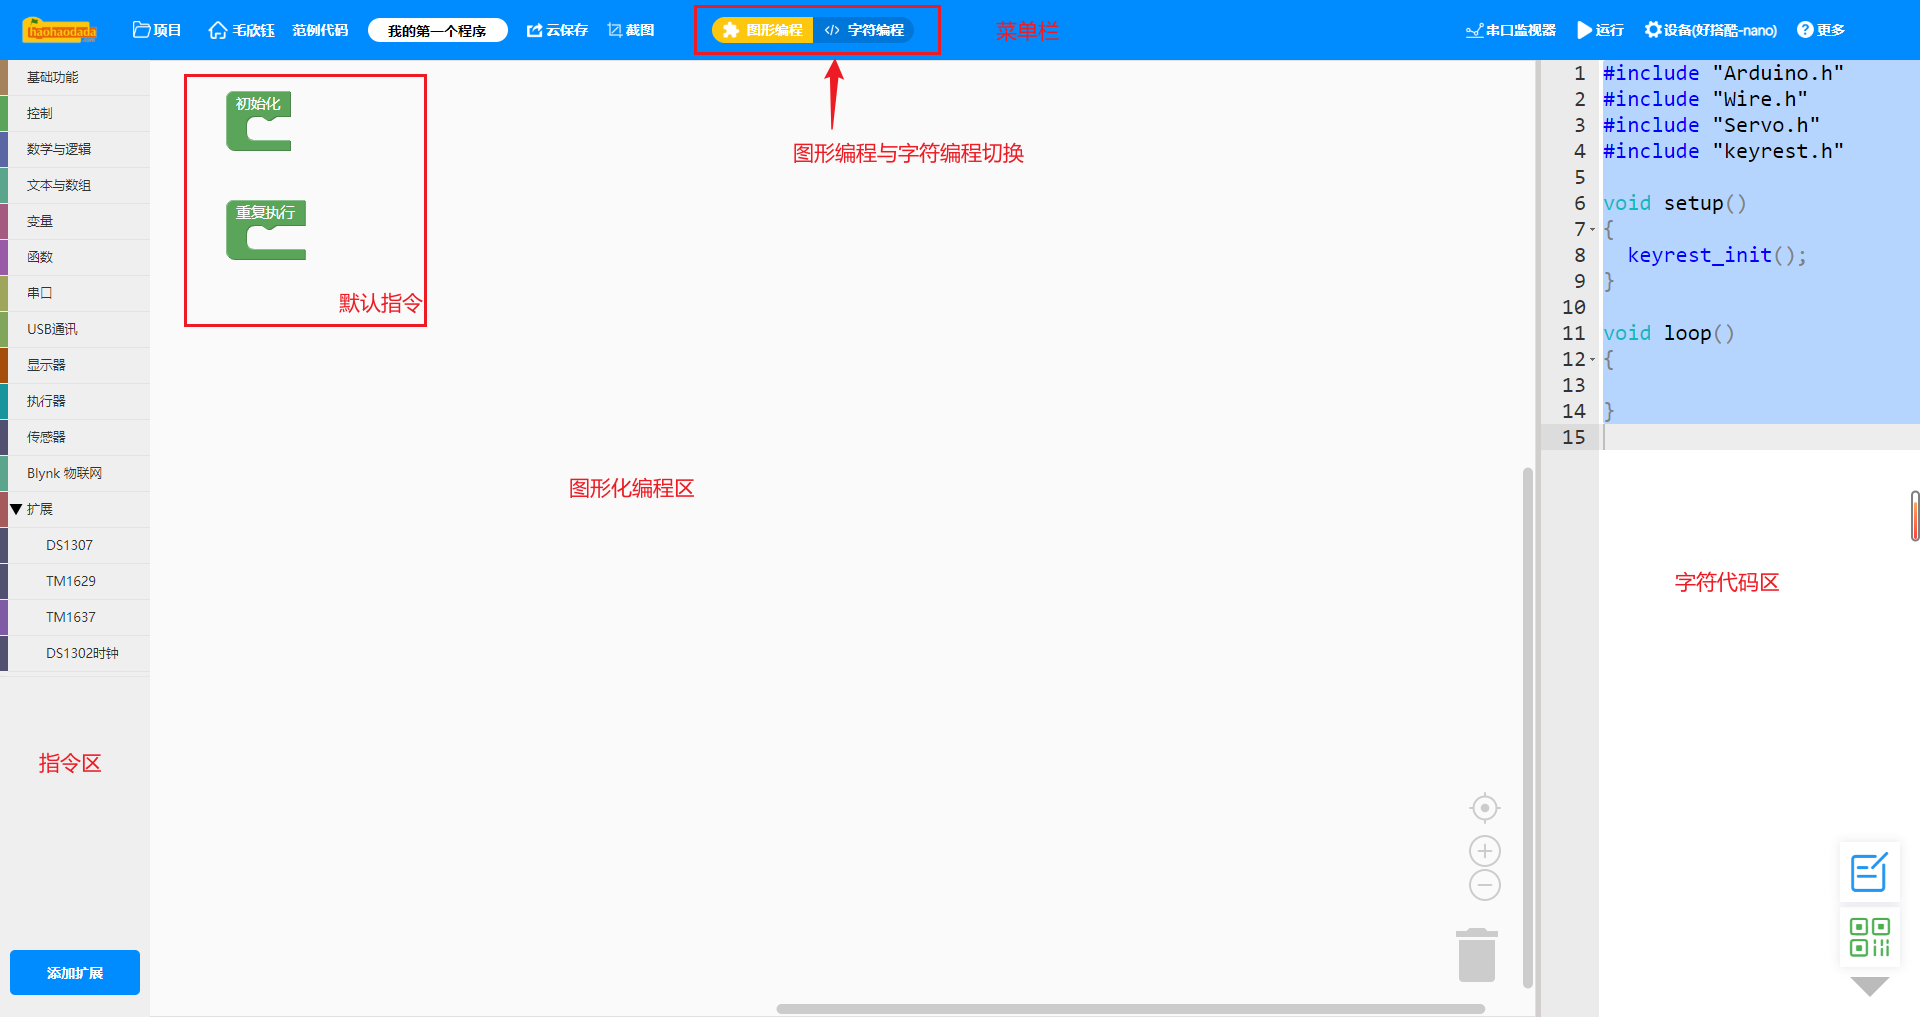Collapse the floating tools down arrow
The image size is (1920, 1017).
coord(1869,987)
